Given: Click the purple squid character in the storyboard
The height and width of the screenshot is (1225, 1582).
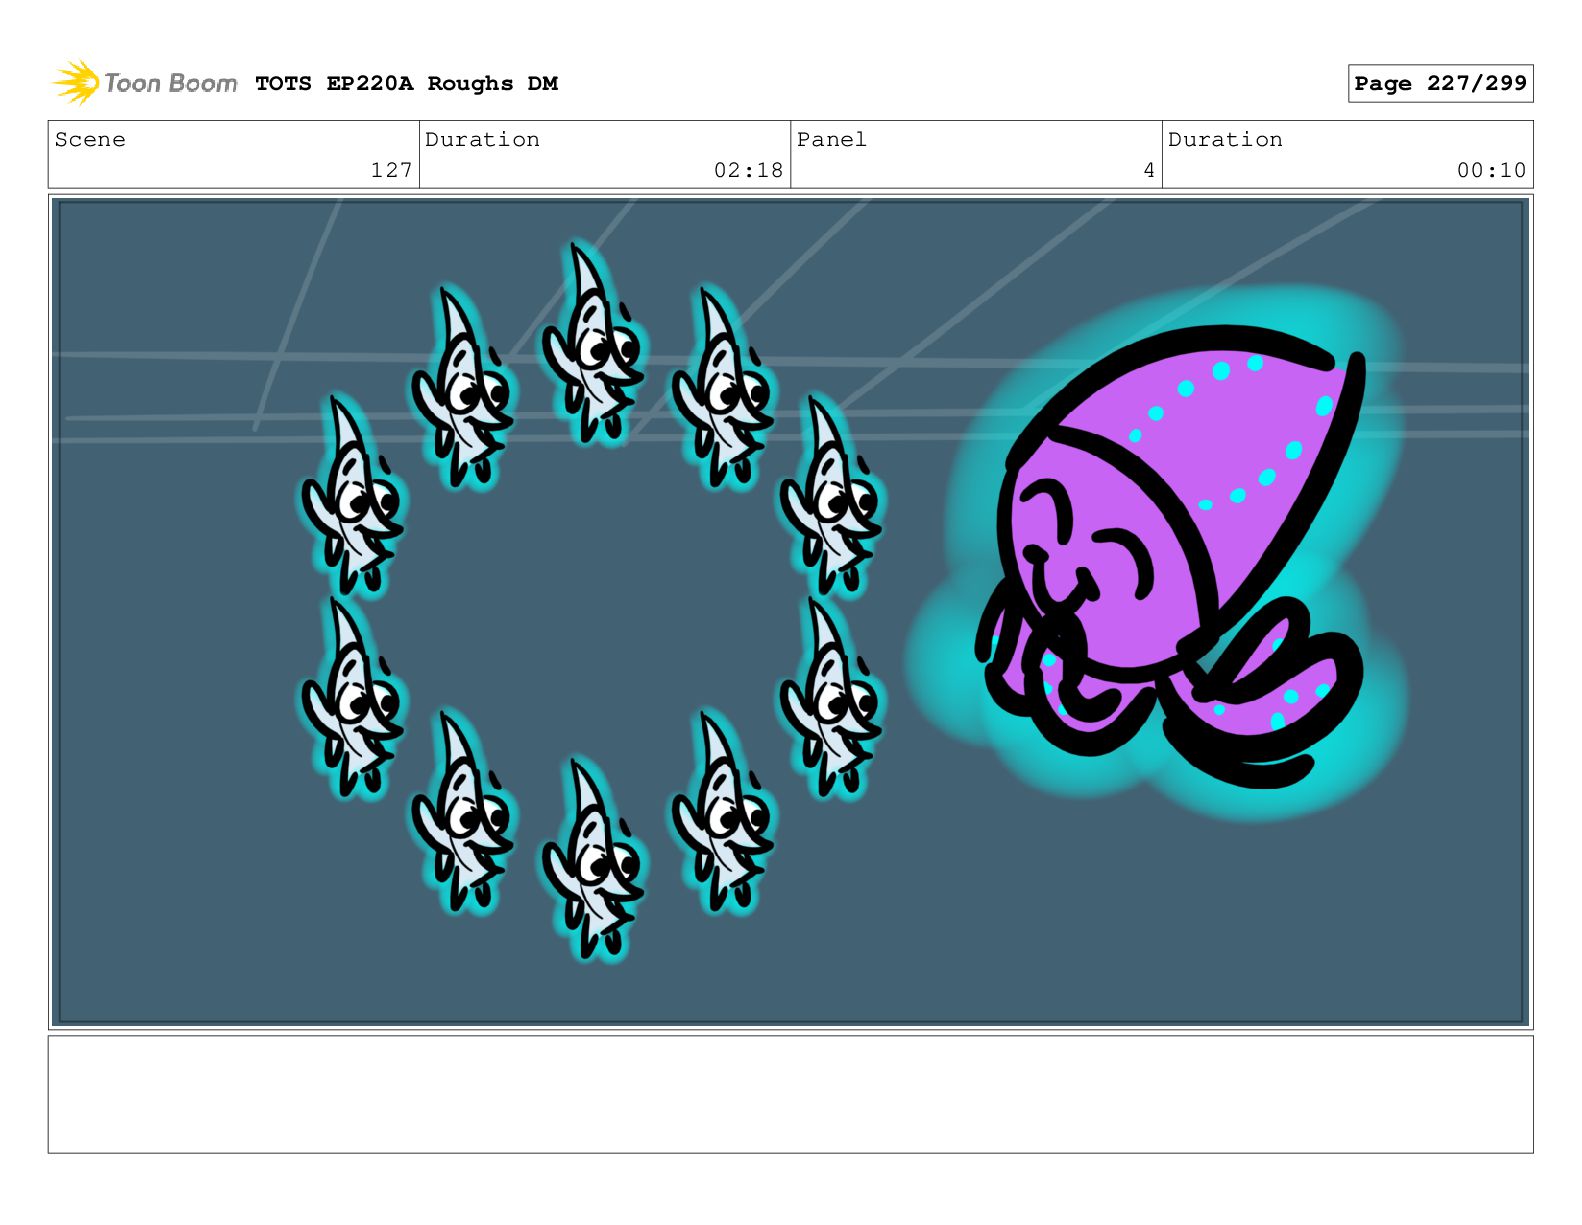Looking at the screenshot, I should click(1170, 555).
